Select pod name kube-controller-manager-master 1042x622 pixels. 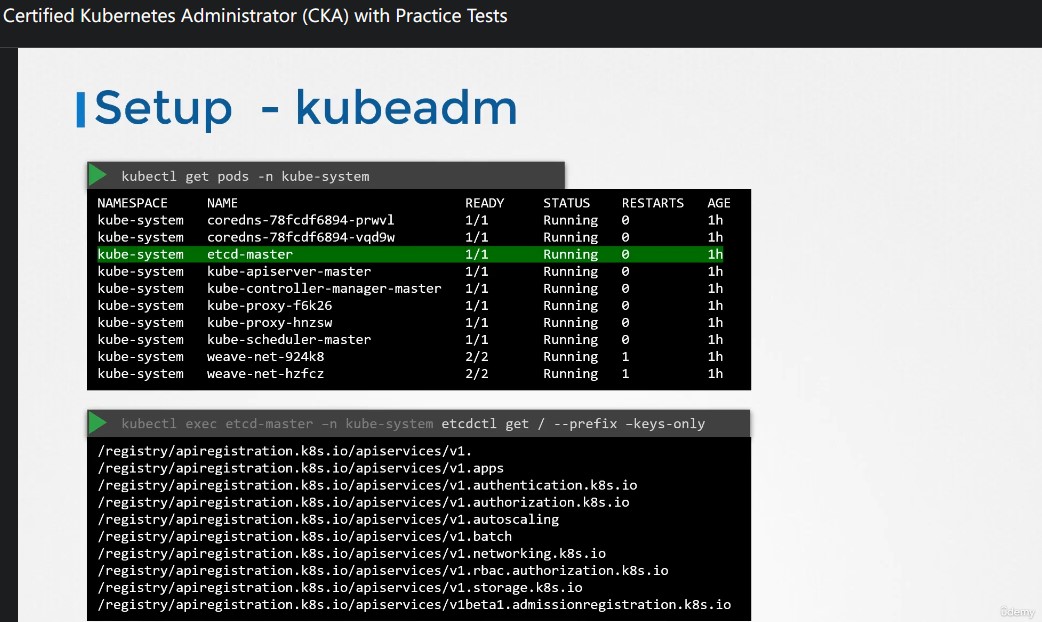(x=324, y=288)
